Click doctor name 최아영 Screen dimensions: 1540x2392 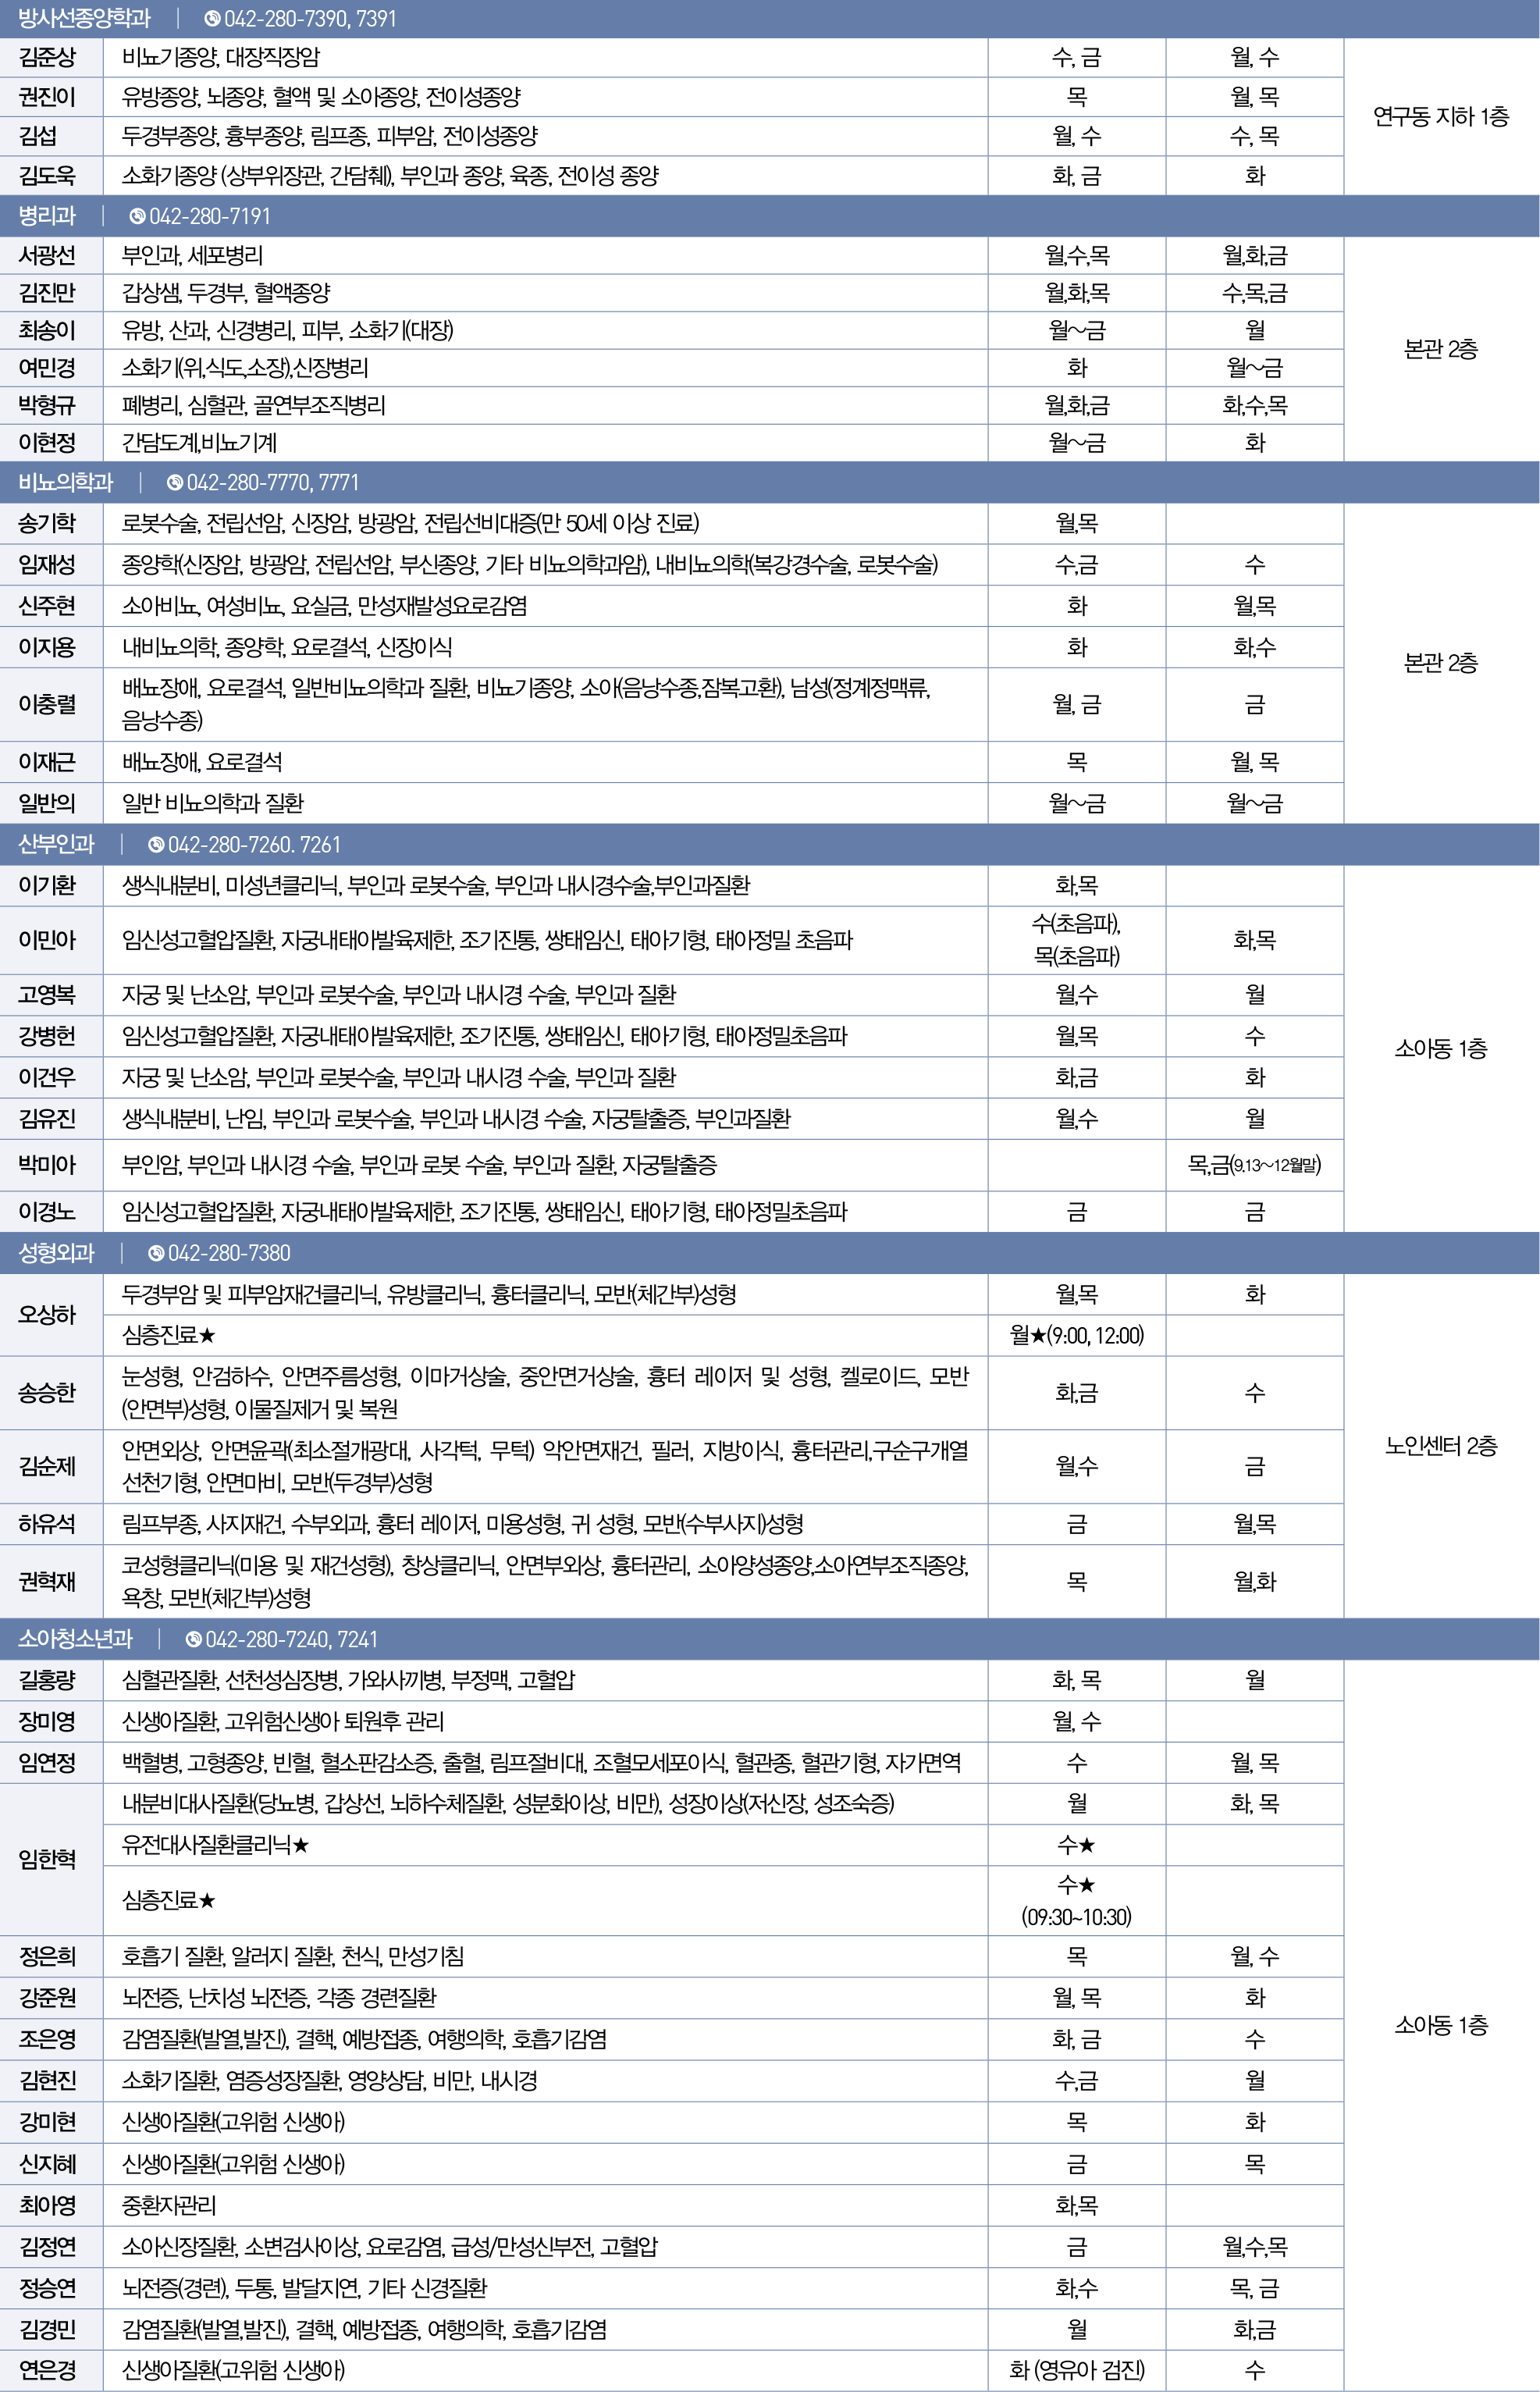(x=47, y=2205)
